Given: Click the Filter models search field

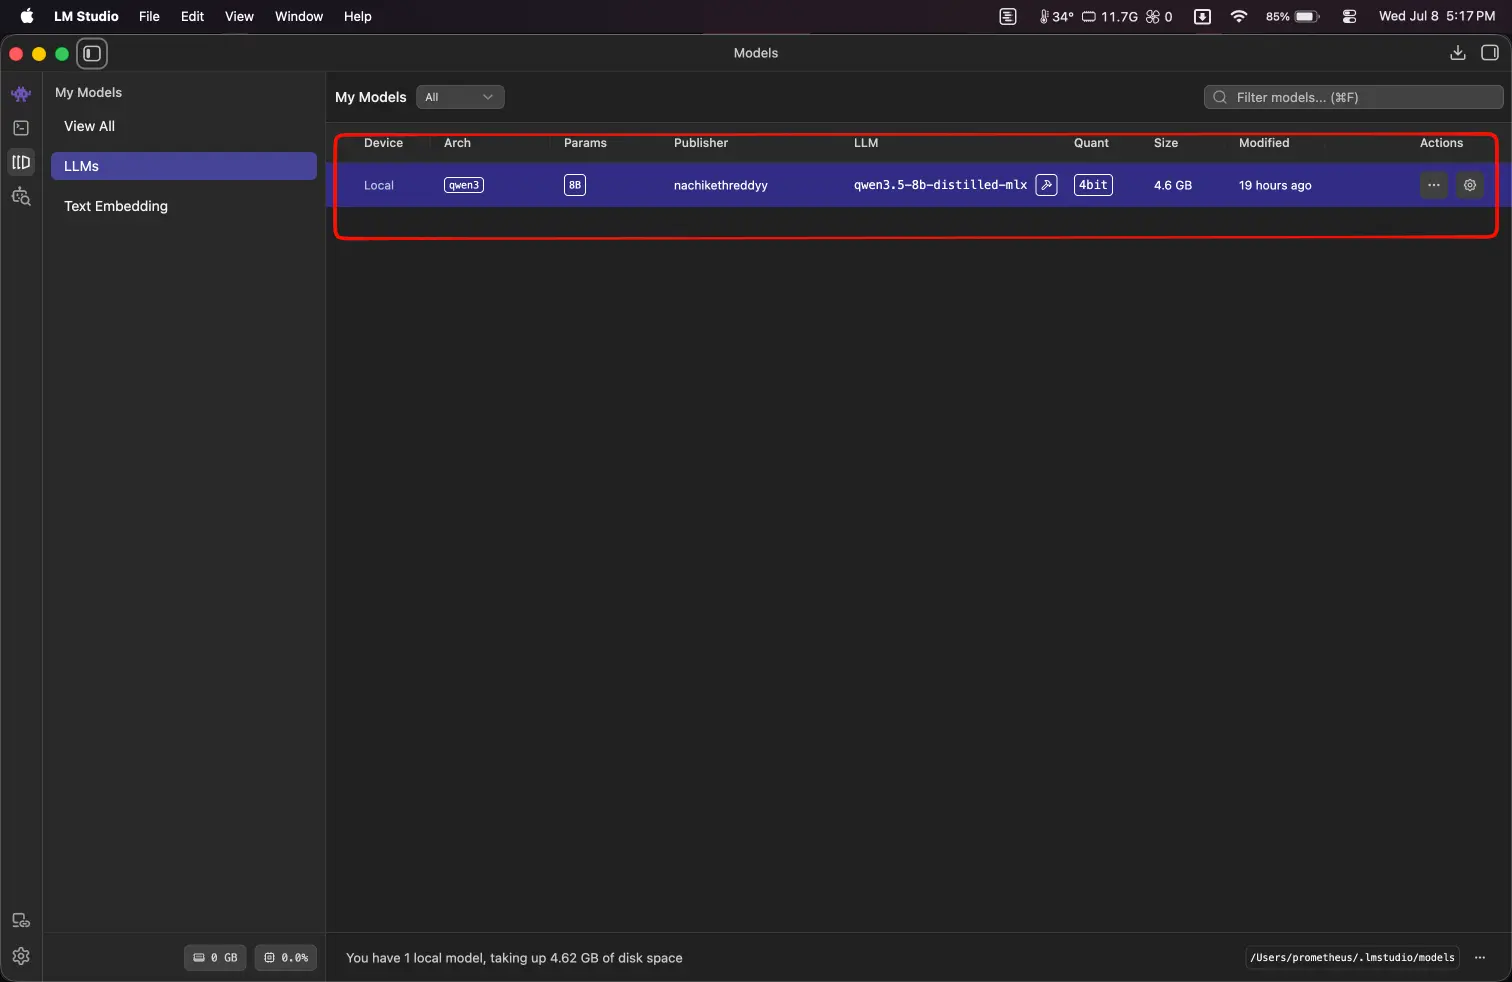Looking at the screenshot, I should (1354, 97).
